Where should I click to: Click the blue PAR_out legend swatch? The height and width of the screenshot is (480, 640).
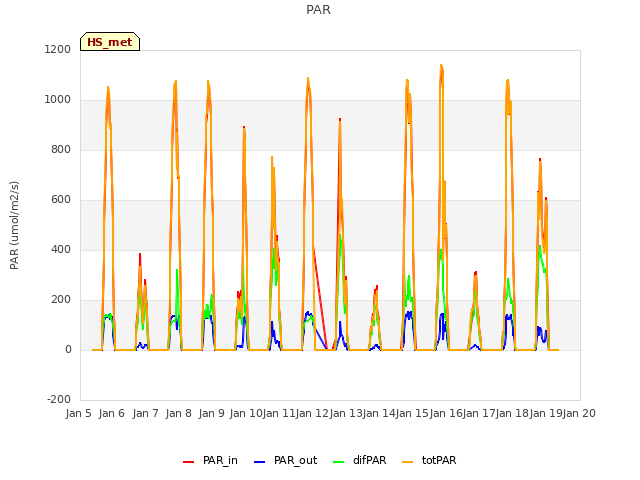point(260,462)
